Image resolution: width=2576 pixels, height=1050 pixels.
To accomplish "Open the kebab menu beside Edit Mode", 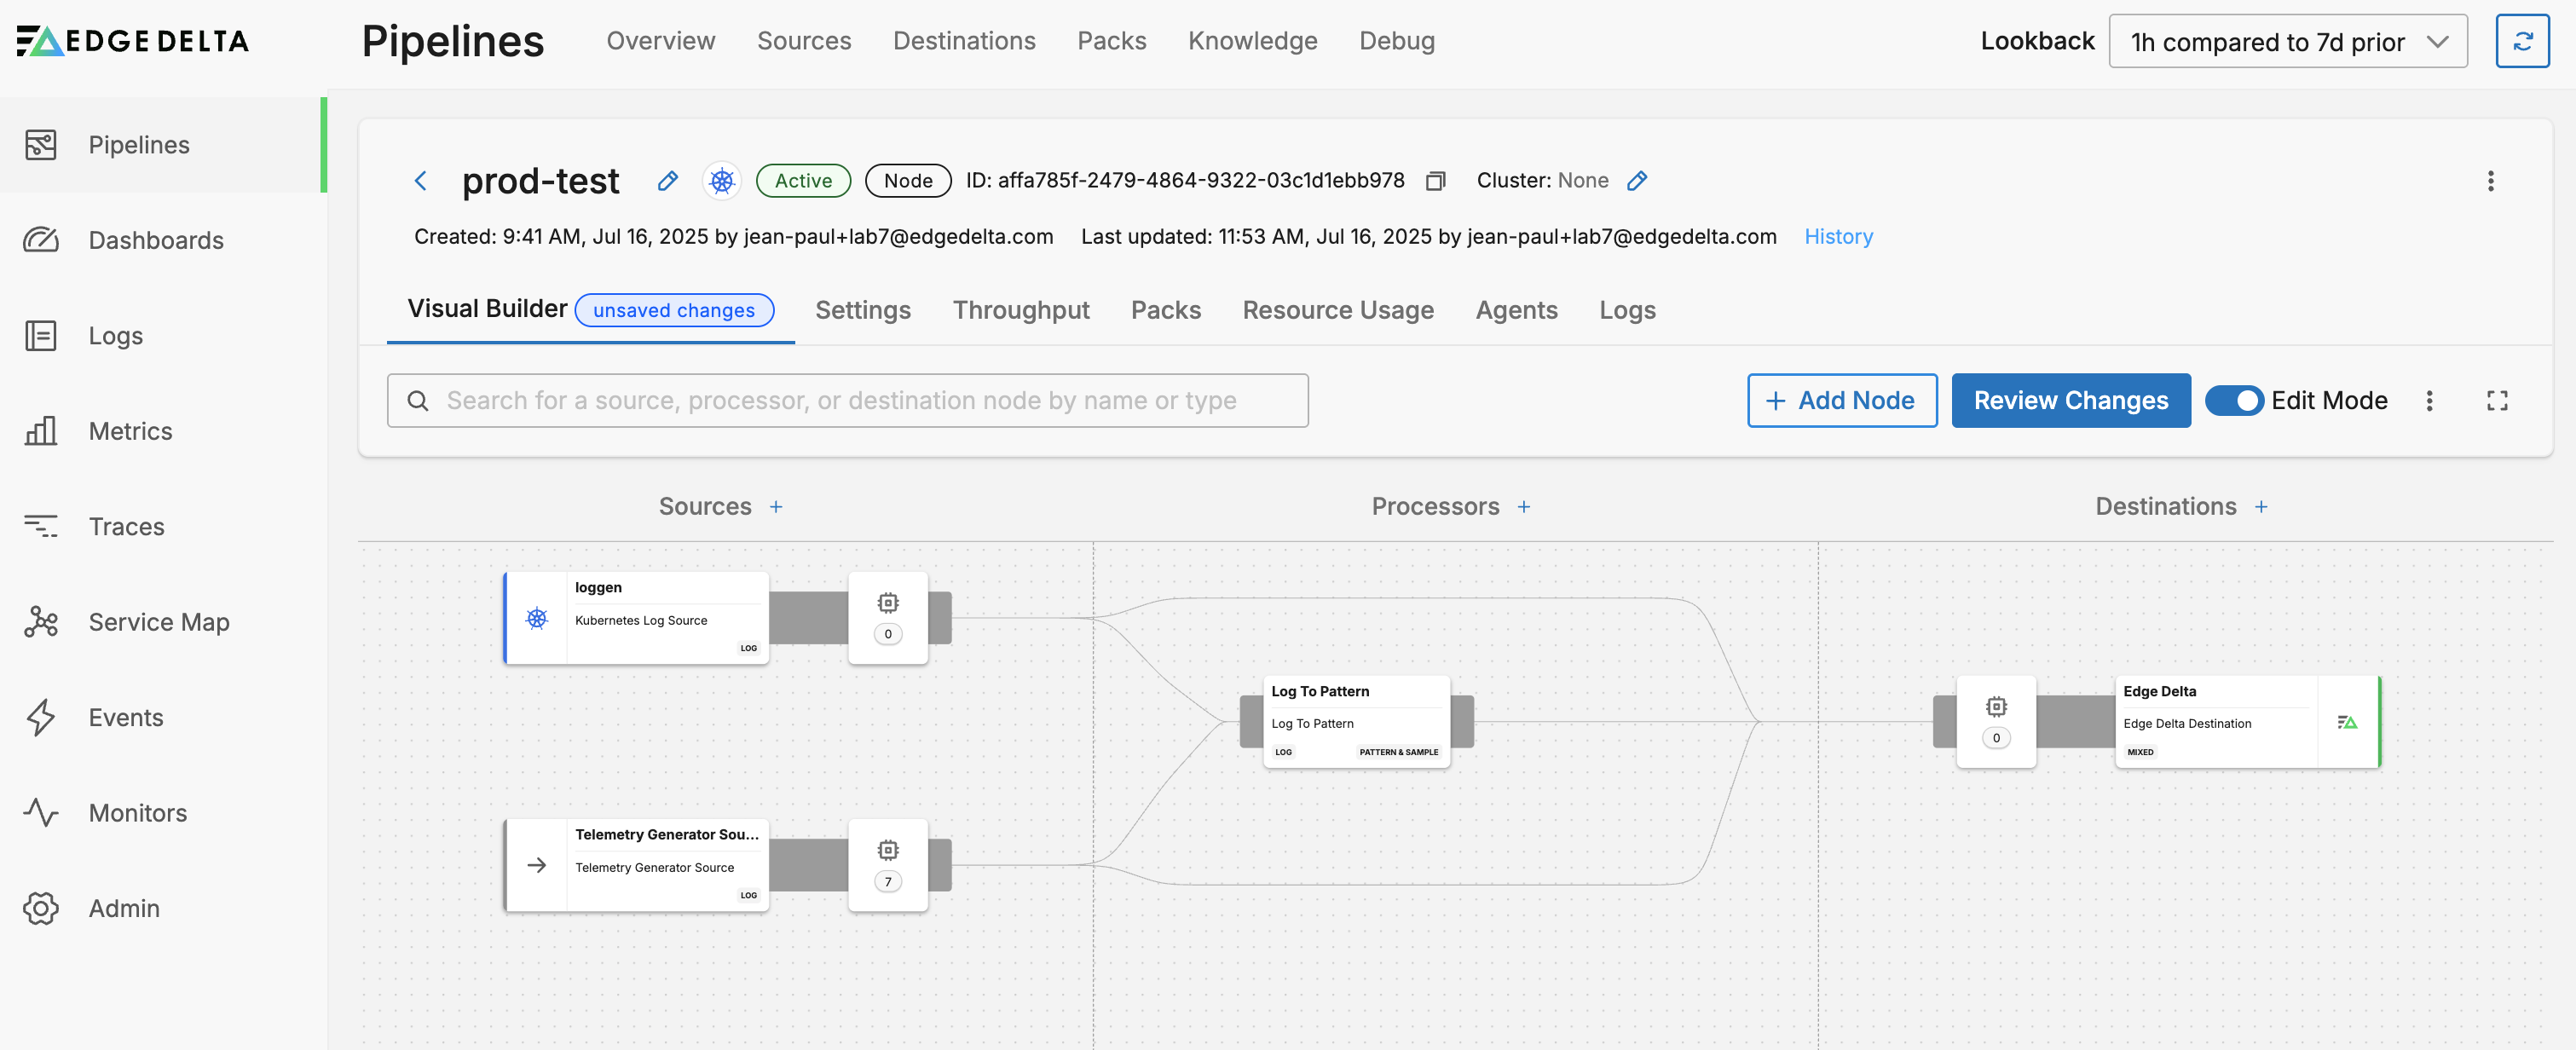I will coord(2430,401).
